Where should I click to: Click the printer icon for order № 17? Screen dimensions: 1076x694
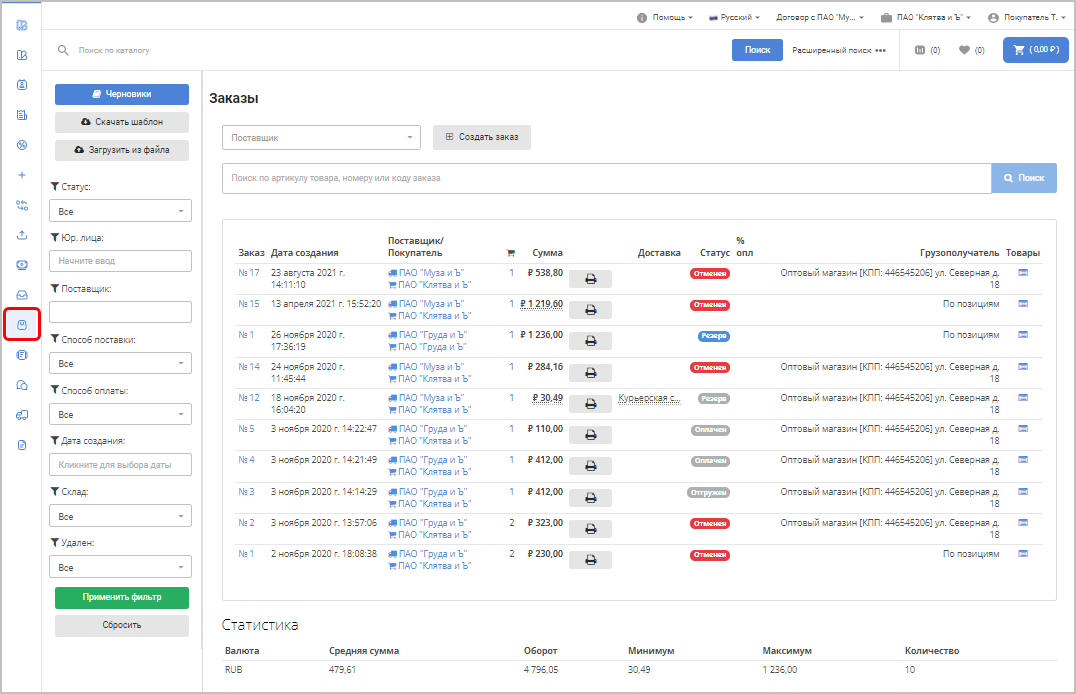590,279
